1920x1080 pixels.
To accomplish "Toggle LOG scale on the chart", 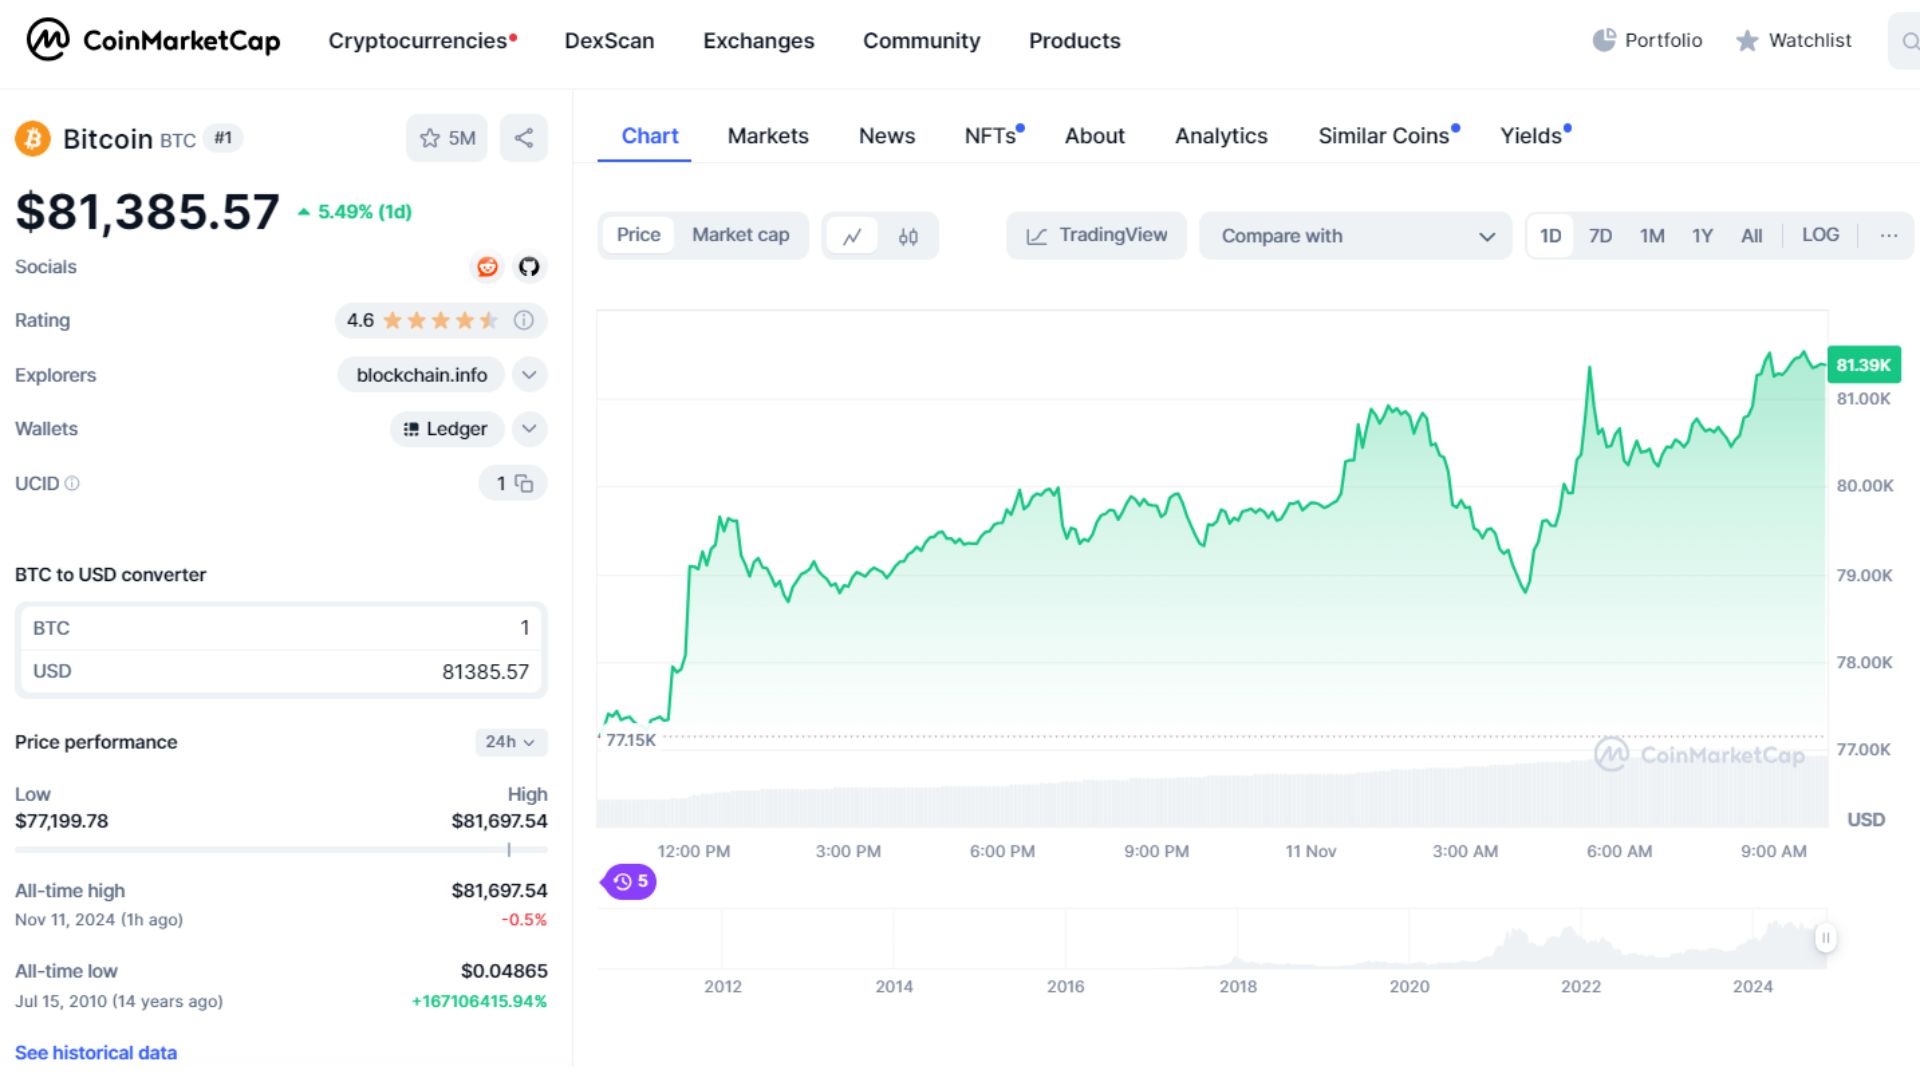I will tap(1820, 235).
